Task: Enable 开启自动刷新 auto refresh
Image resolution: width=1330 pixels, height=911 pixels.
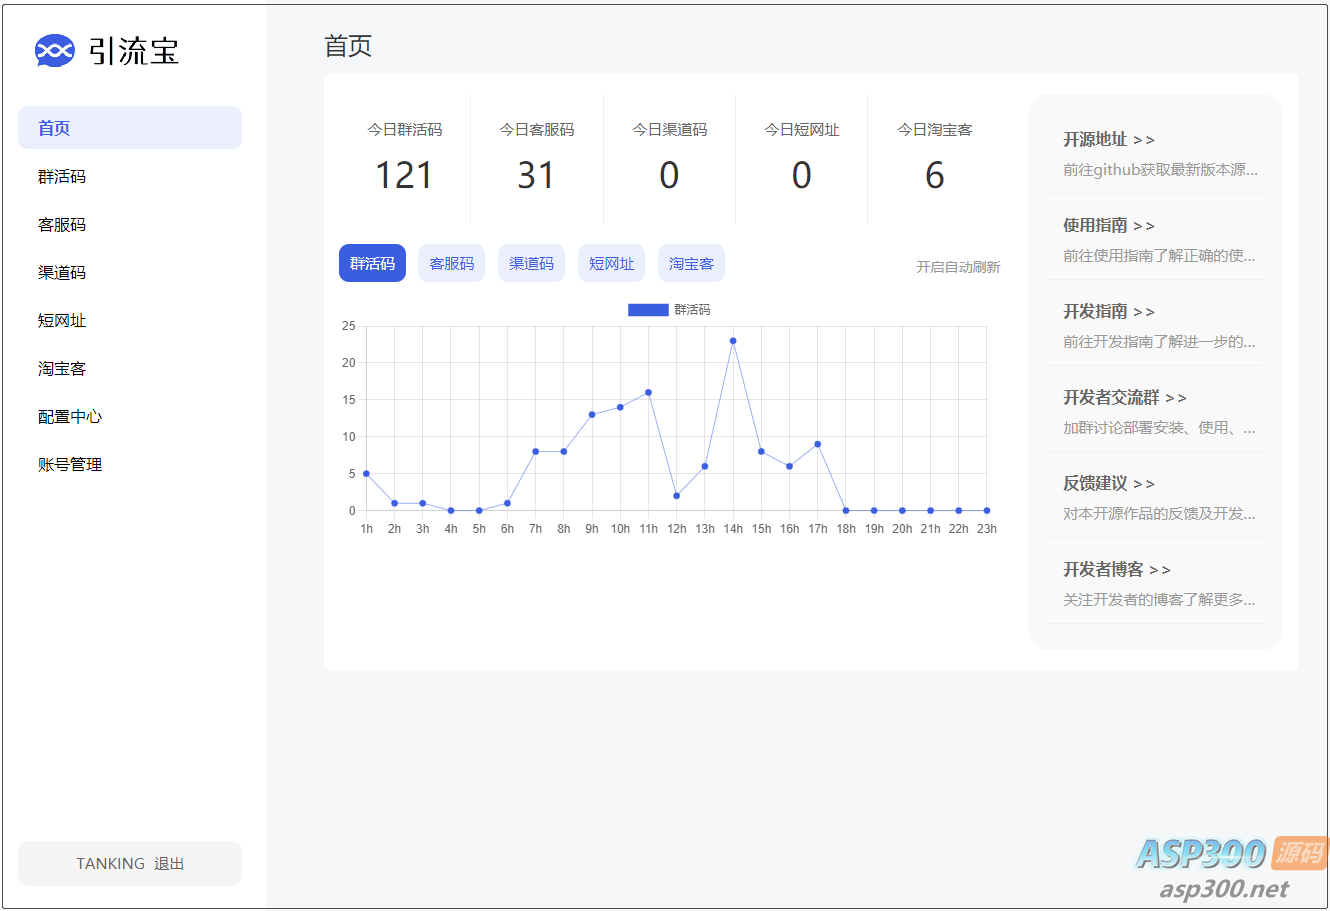Action: [958, 267]
